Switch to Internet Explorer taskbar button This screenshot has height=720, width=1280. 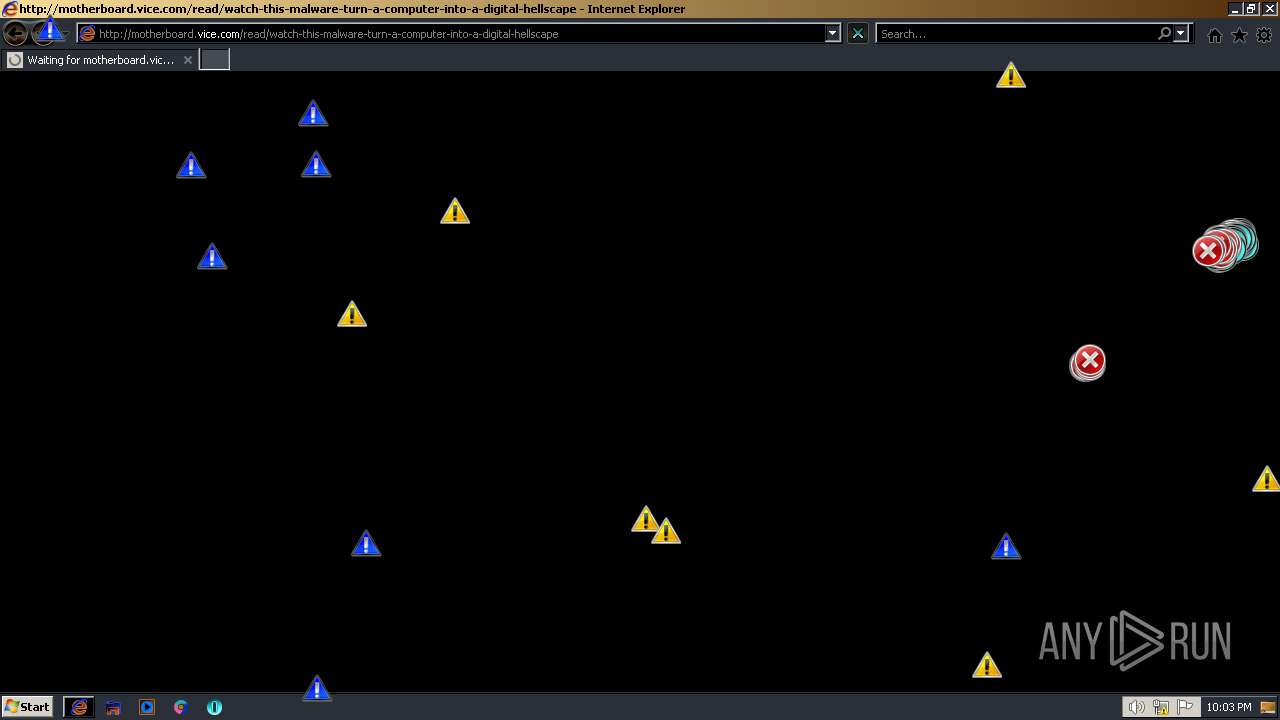pos(79,707)
